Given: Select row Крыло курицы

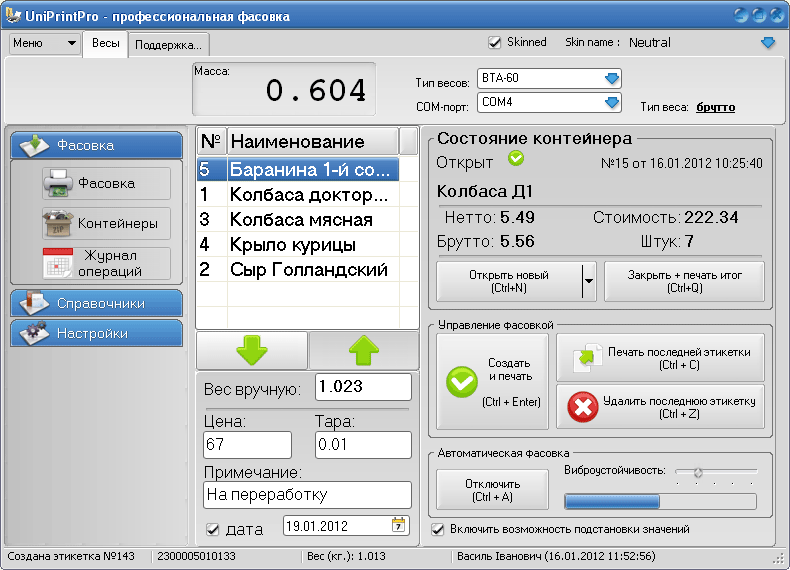Looking at the screenshot, I should [298, 245].
